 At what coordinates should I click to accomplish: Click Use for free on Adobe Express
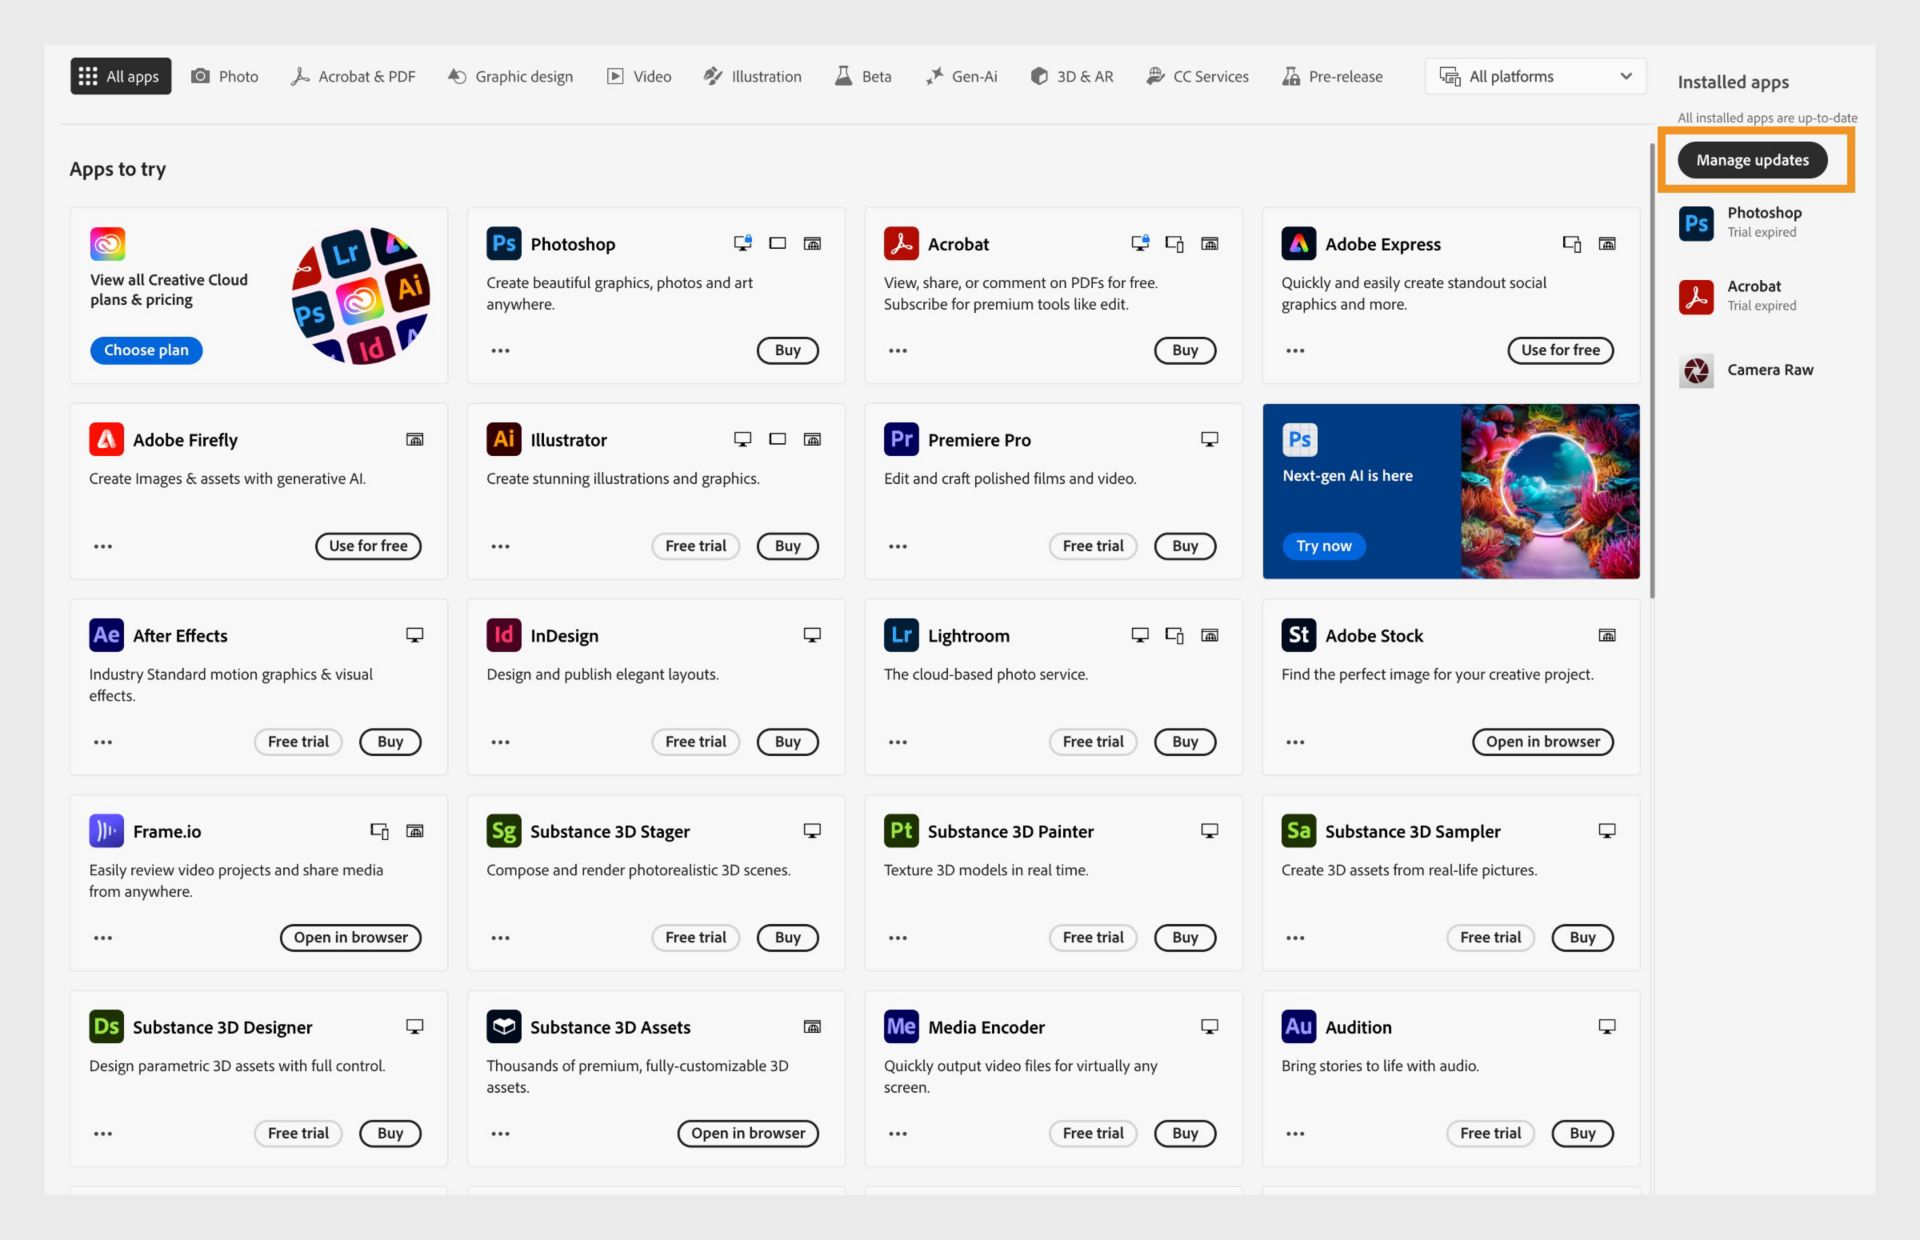pos(1559,348)
